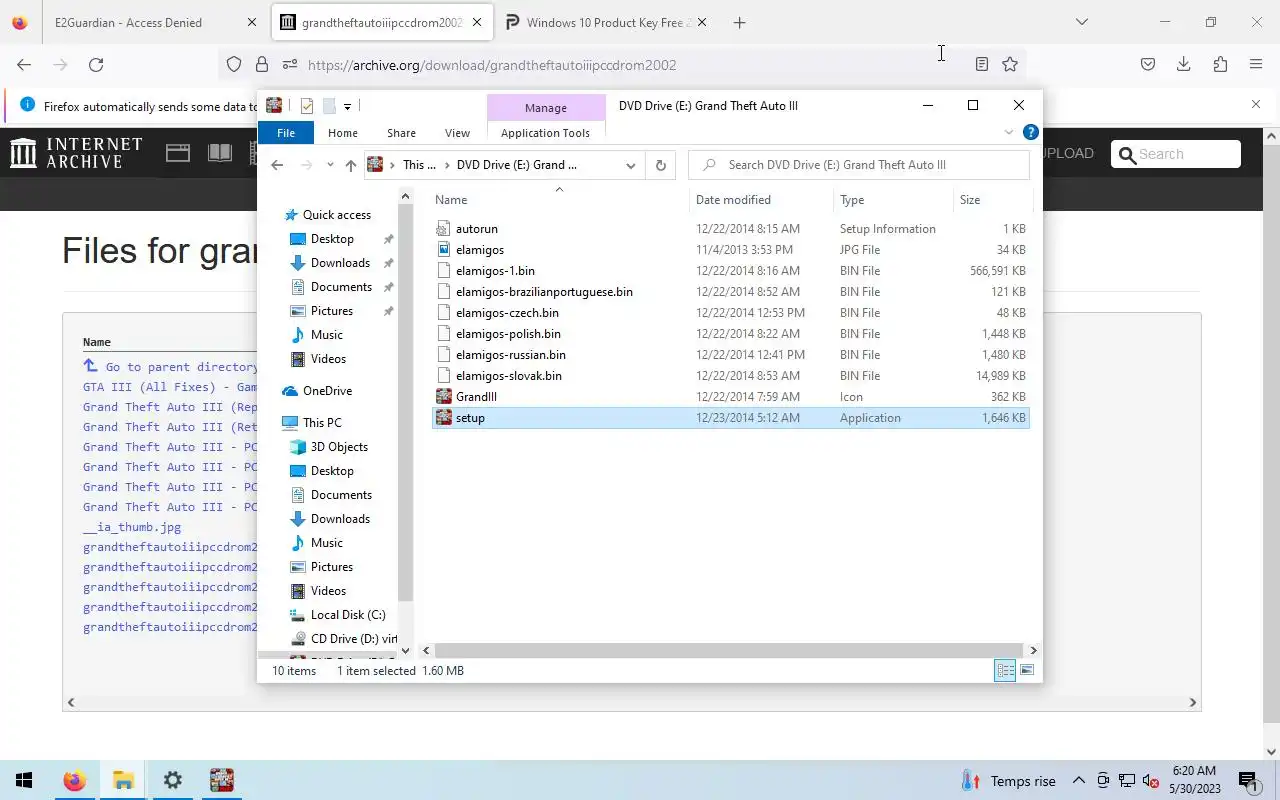Screen dimensions: 1280x800
Task: Open Quick access in navigation pane
Action: [336, 215]
